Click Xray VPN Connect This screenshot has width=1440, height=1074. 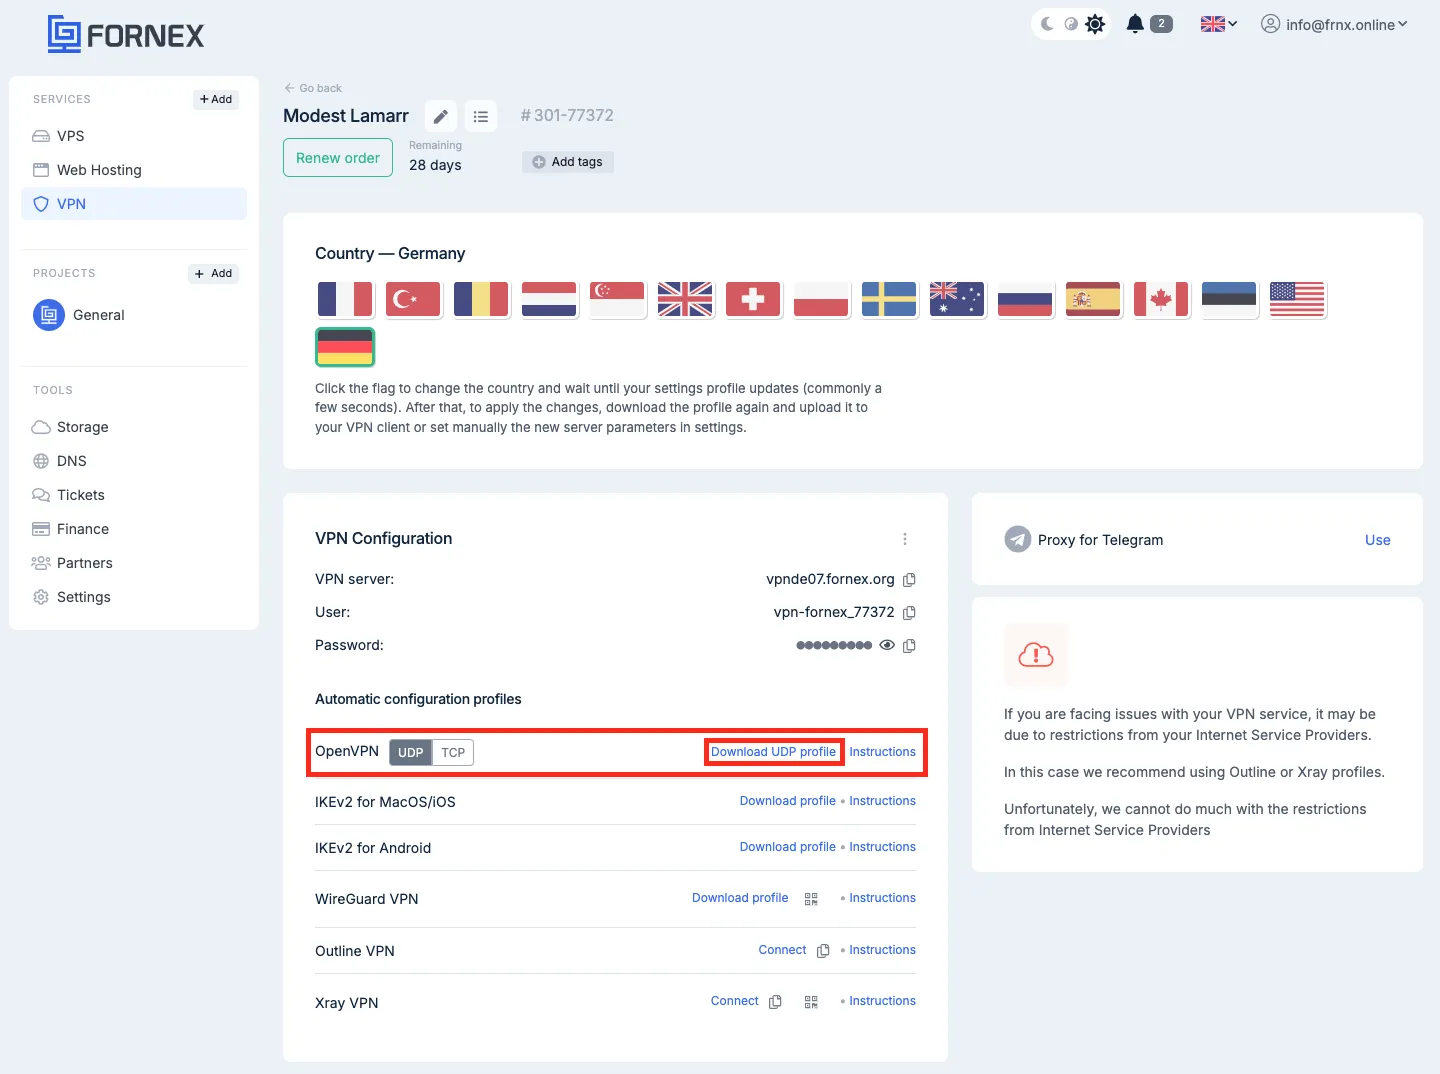coord(734,1001)
